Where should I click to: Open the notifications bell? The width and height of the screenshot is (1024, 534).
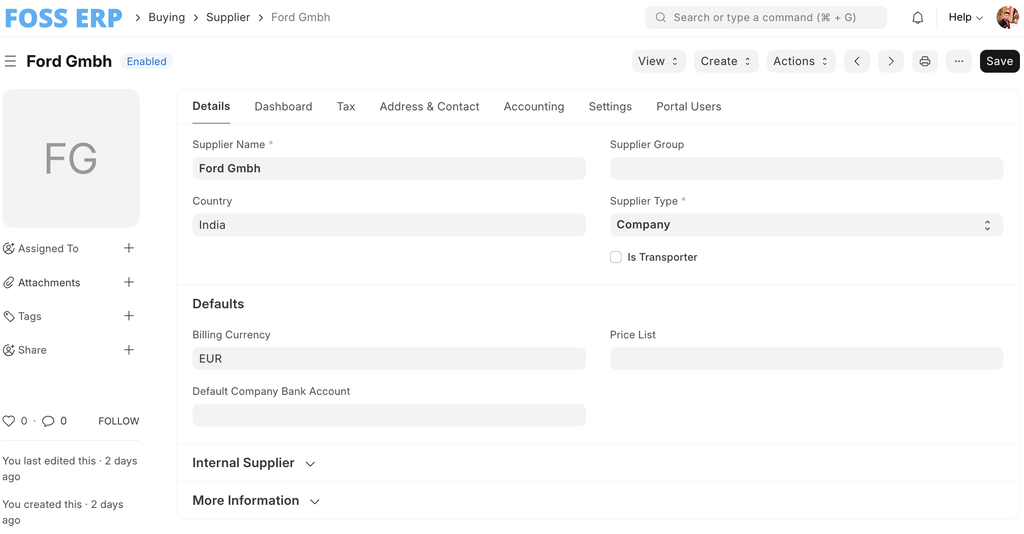tap(918, 18)
